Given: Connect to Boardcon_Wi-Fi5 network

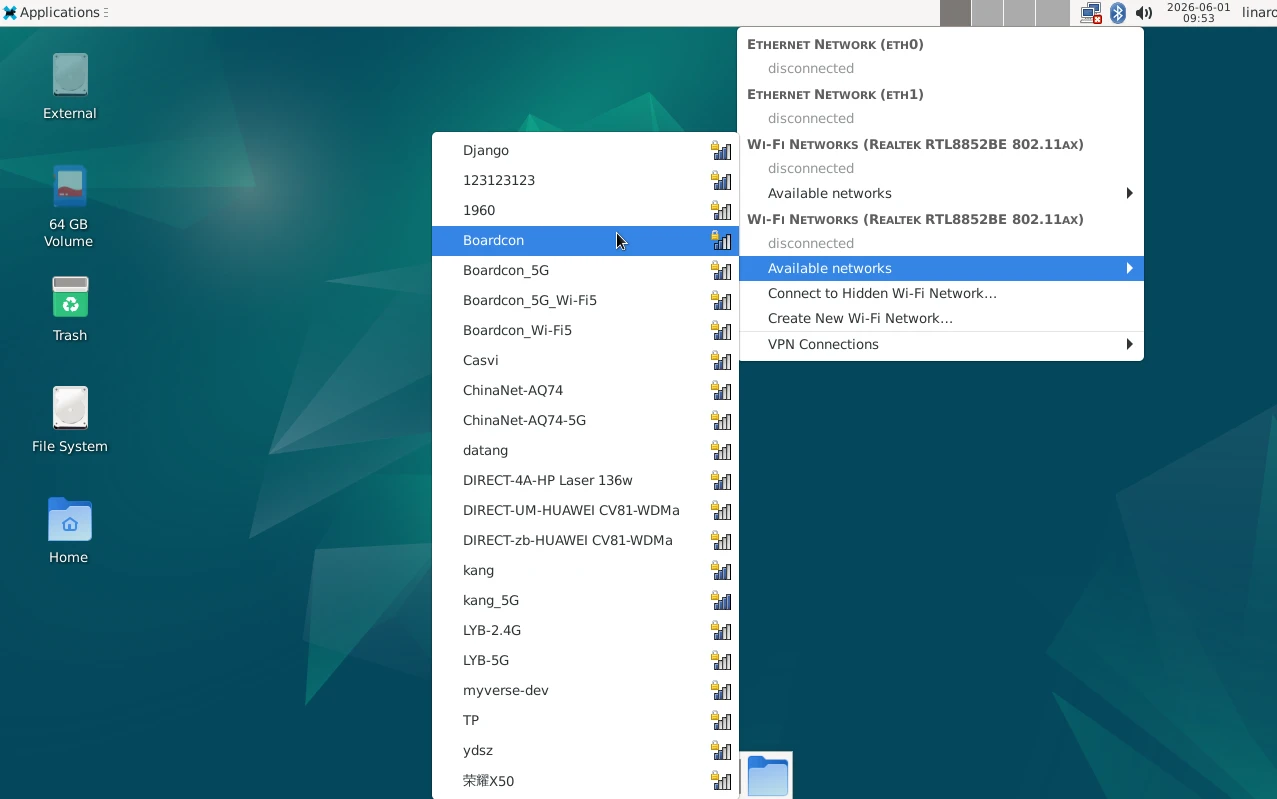Looking at the screenshot, I should tap(585, 330).
